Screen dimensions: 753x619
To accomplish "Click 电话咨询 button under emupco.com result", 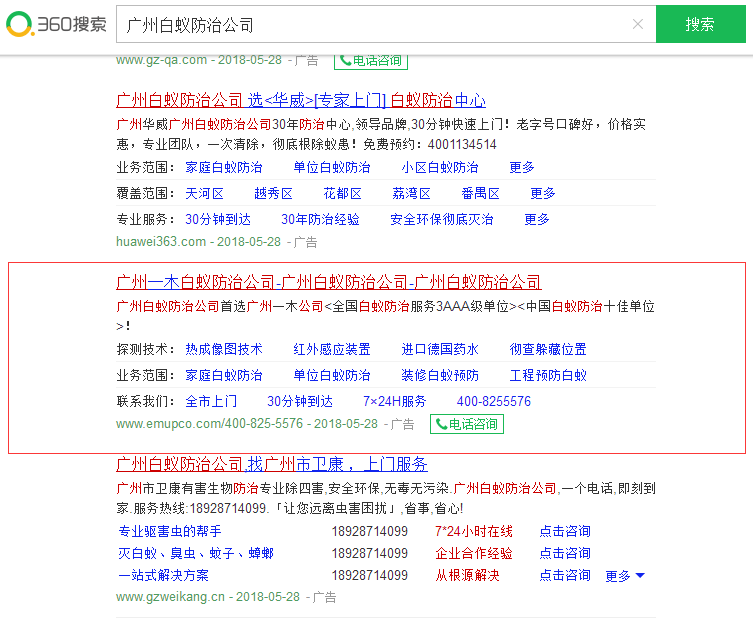I will (467, 424).
